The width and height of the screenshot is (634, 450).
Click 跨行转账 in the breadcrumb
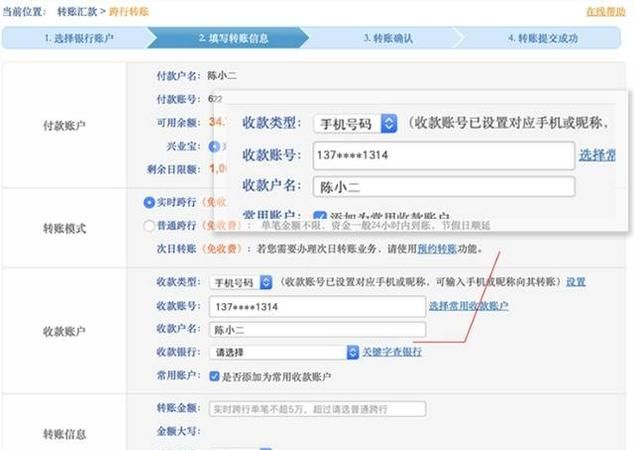pos(129,11)
